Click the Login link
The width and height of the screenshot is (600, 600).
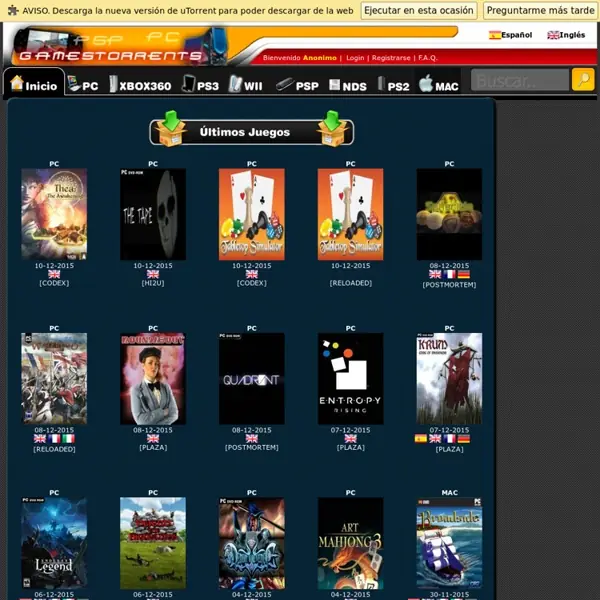coord(355,58)
